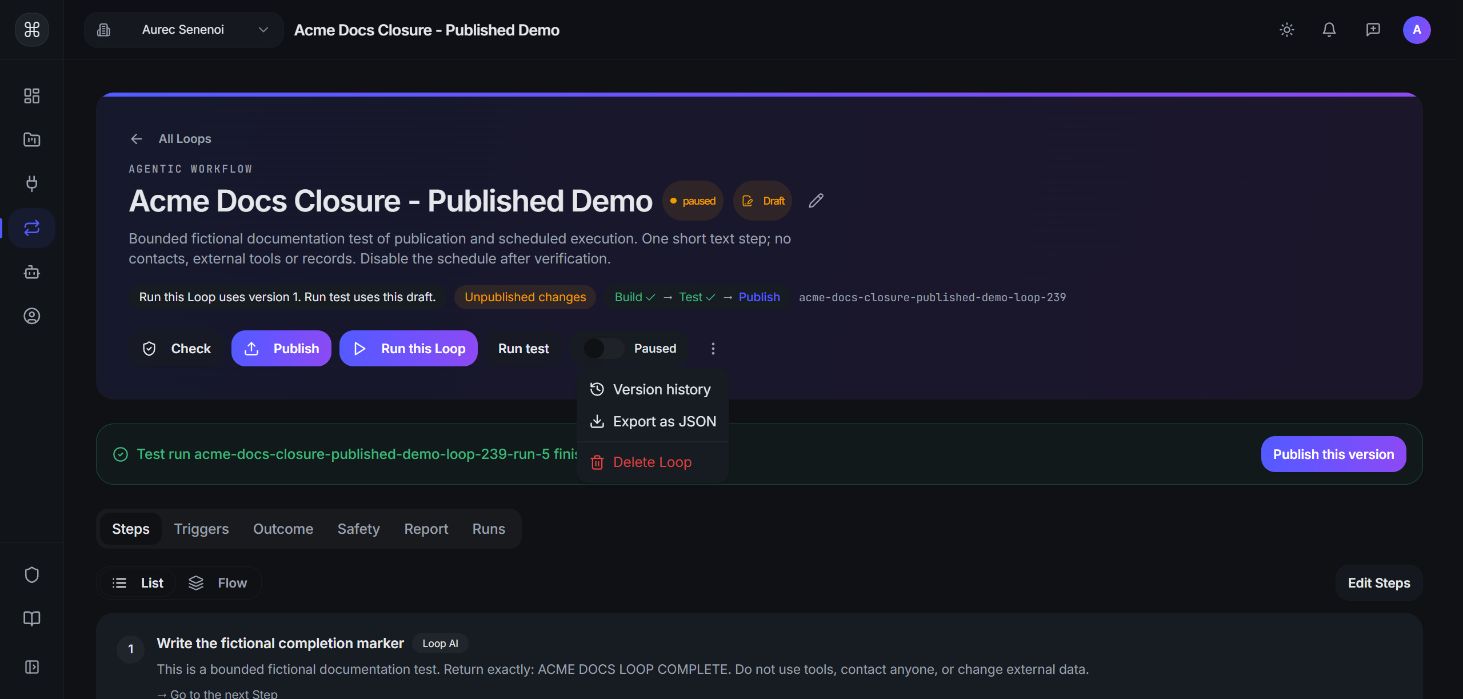
Task: Switch to List view
Action: coord(138,583)
